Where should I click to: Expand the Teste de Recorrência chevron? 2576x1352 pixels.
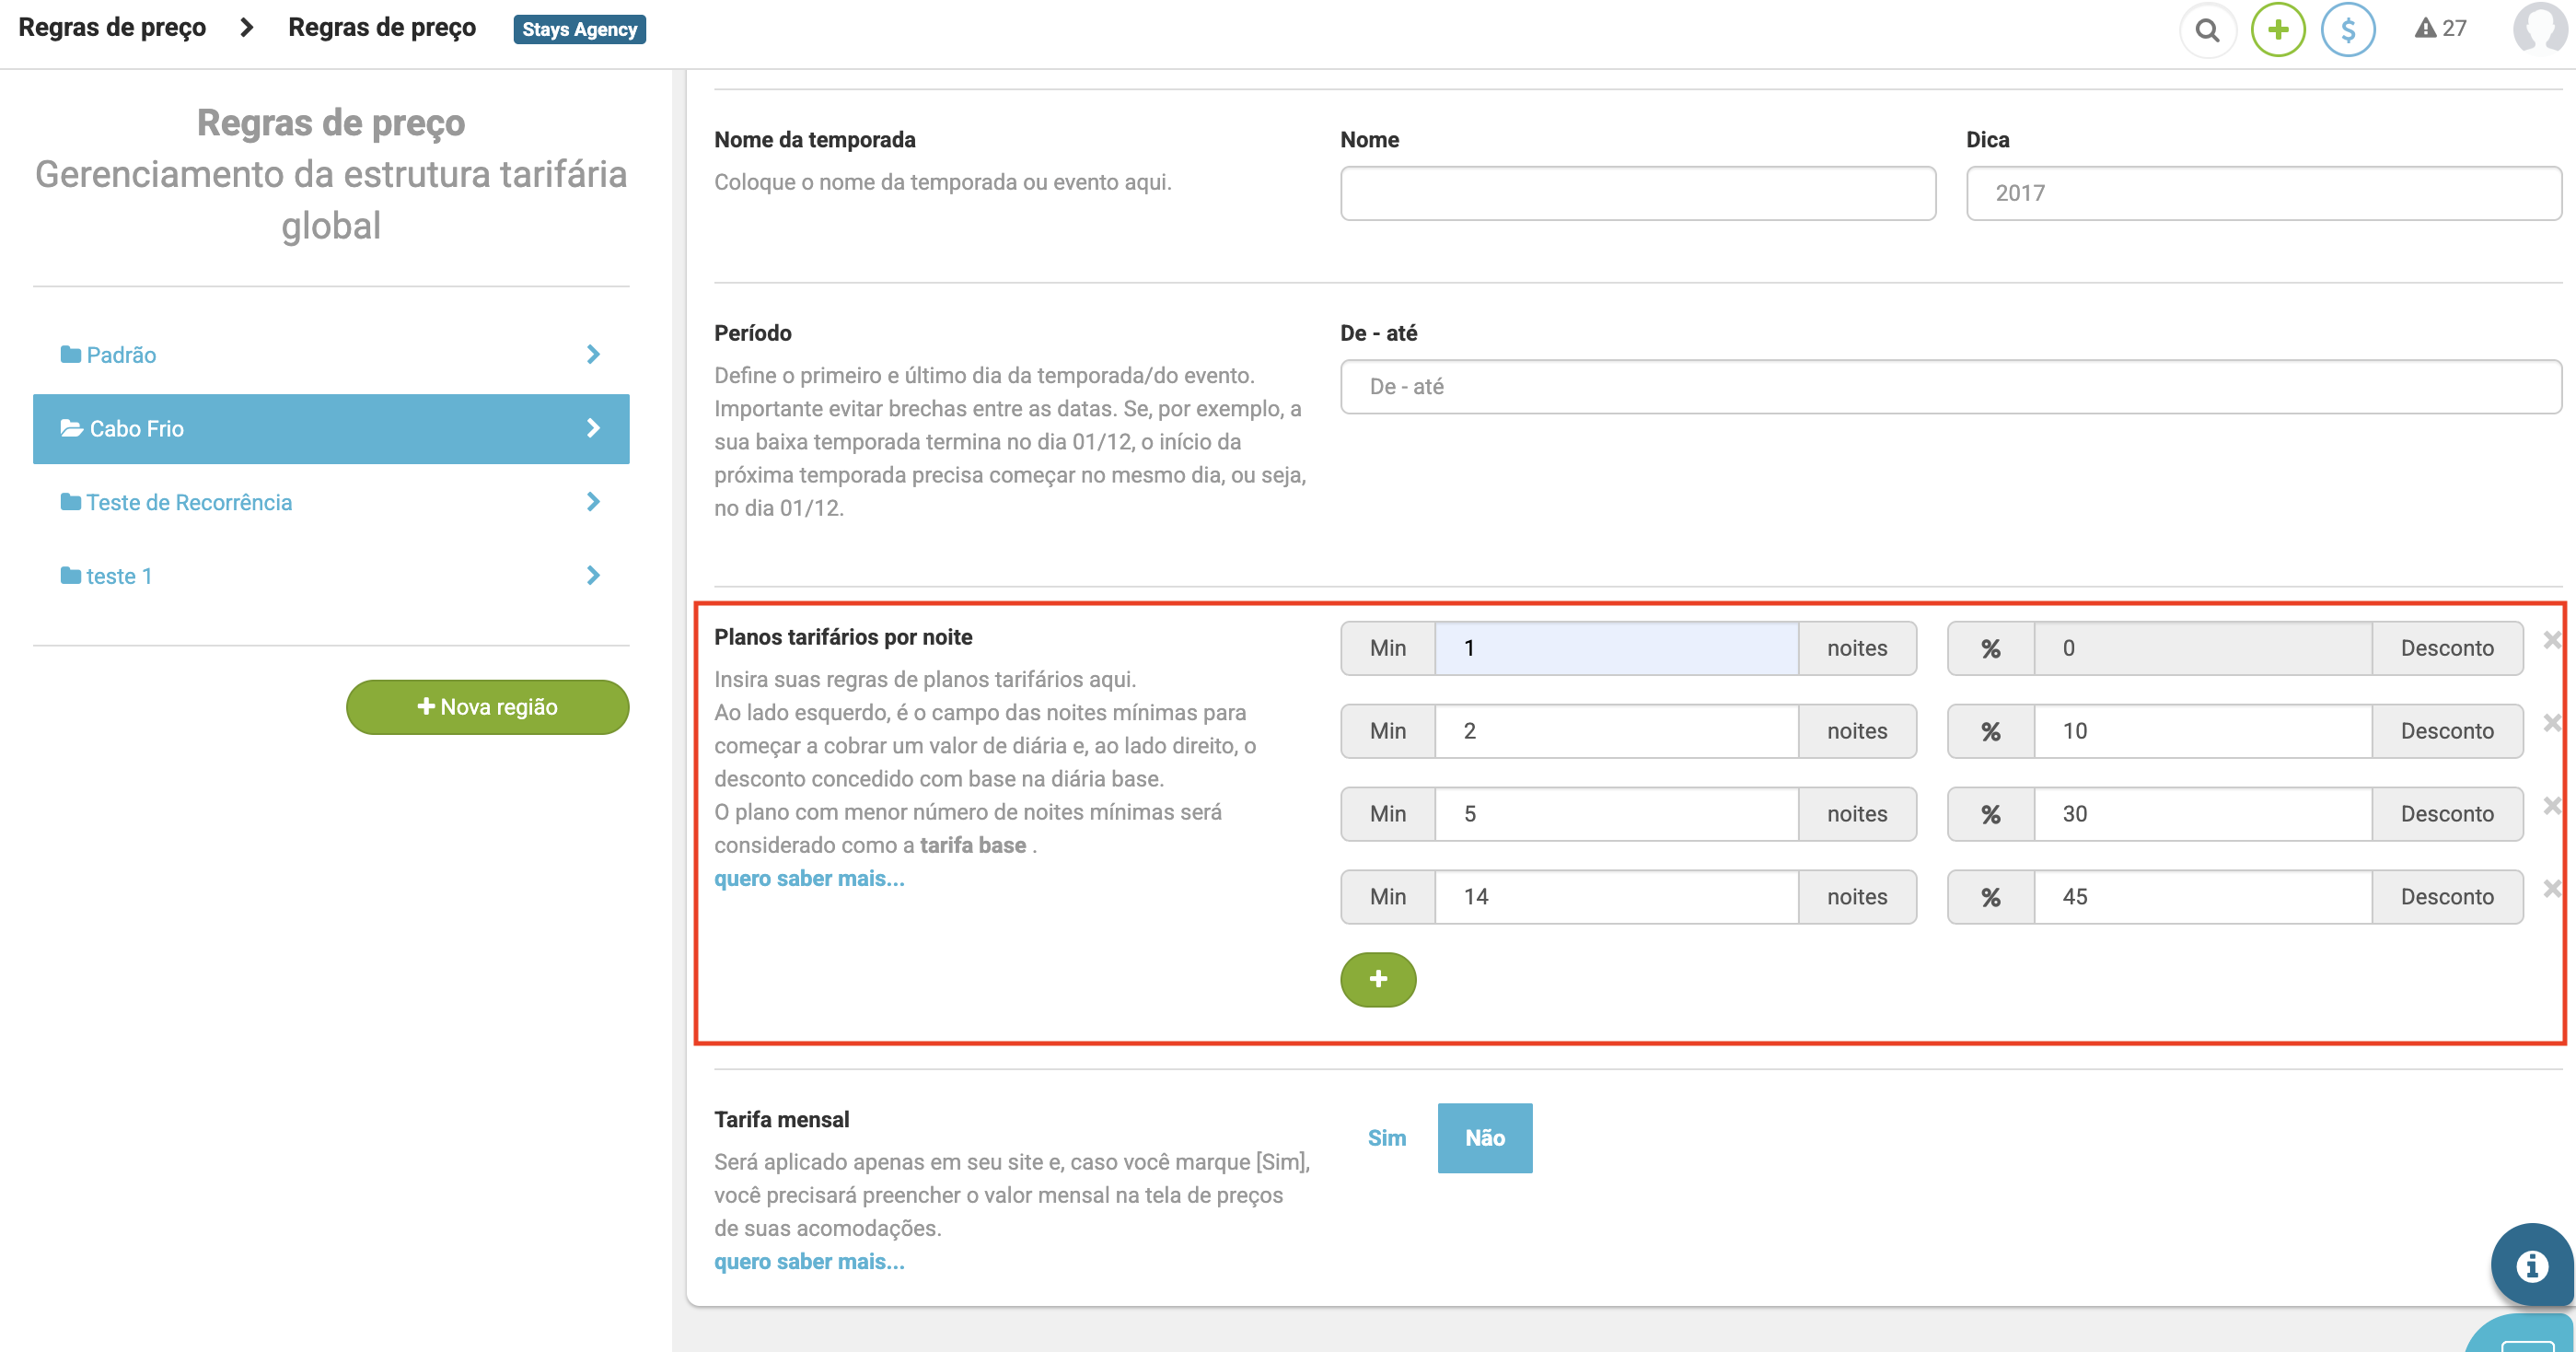(x=592, y=502)
